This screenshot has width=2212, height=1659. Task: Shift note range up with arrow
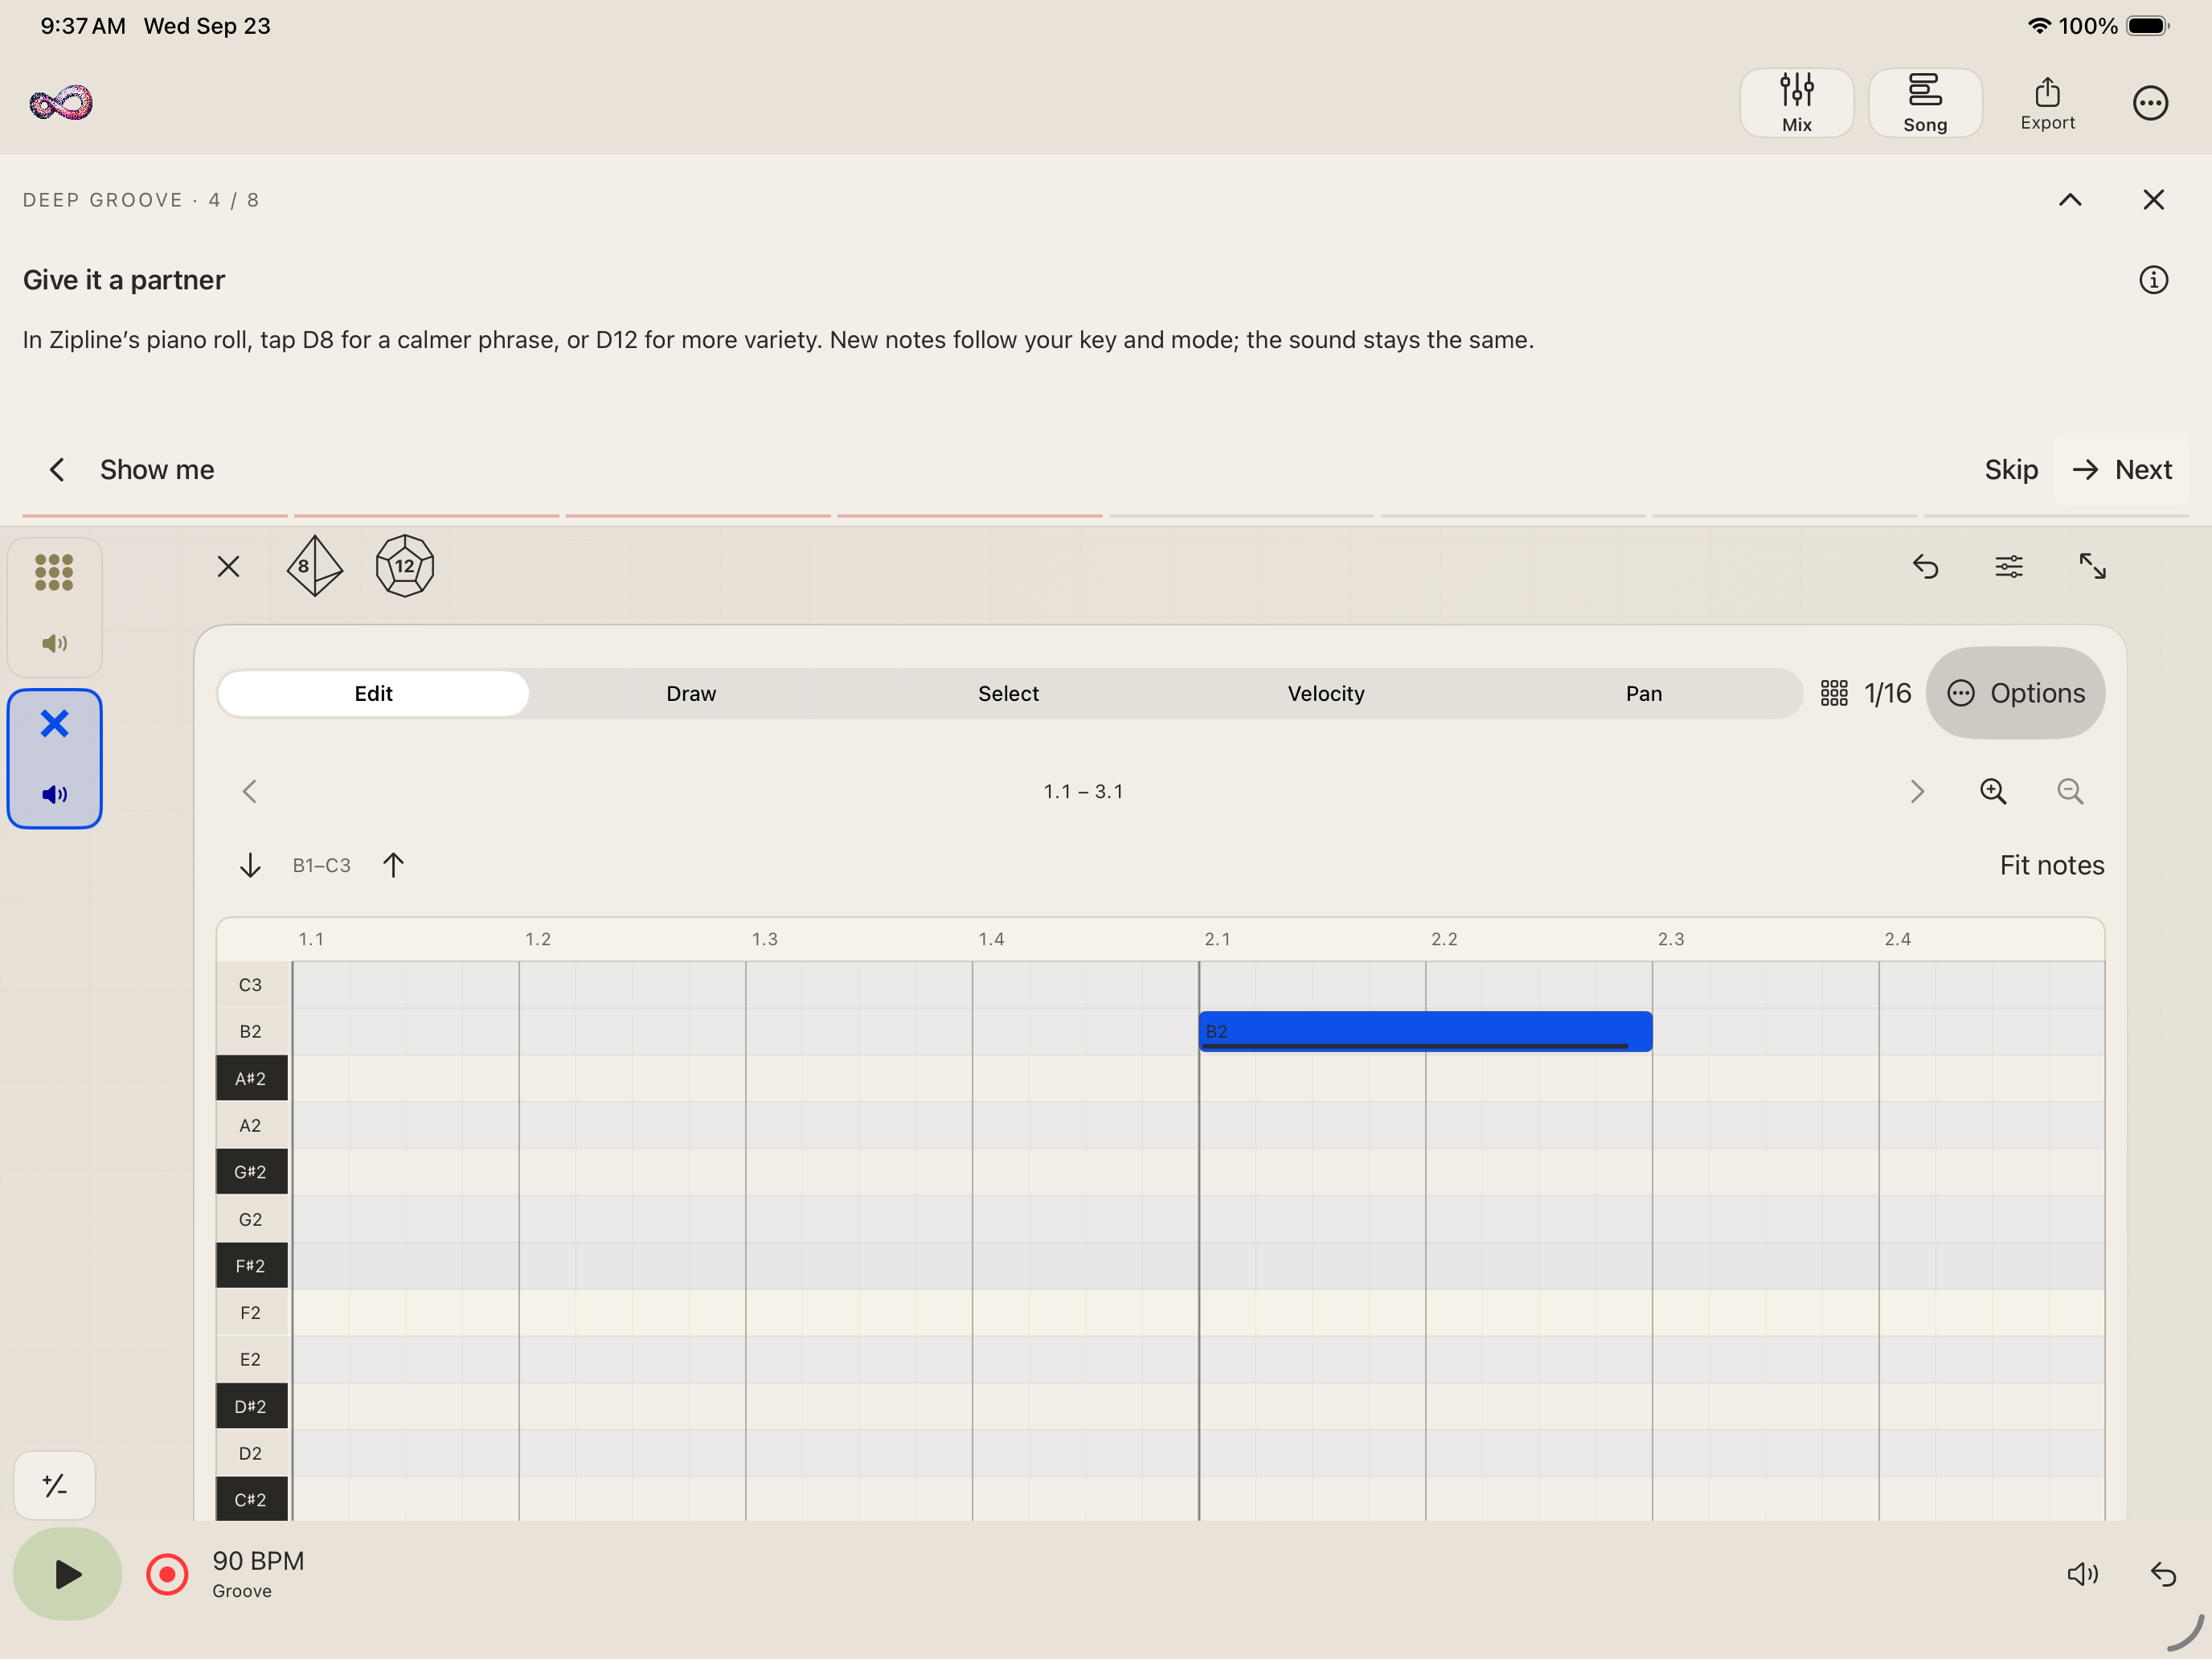[393, 865]
